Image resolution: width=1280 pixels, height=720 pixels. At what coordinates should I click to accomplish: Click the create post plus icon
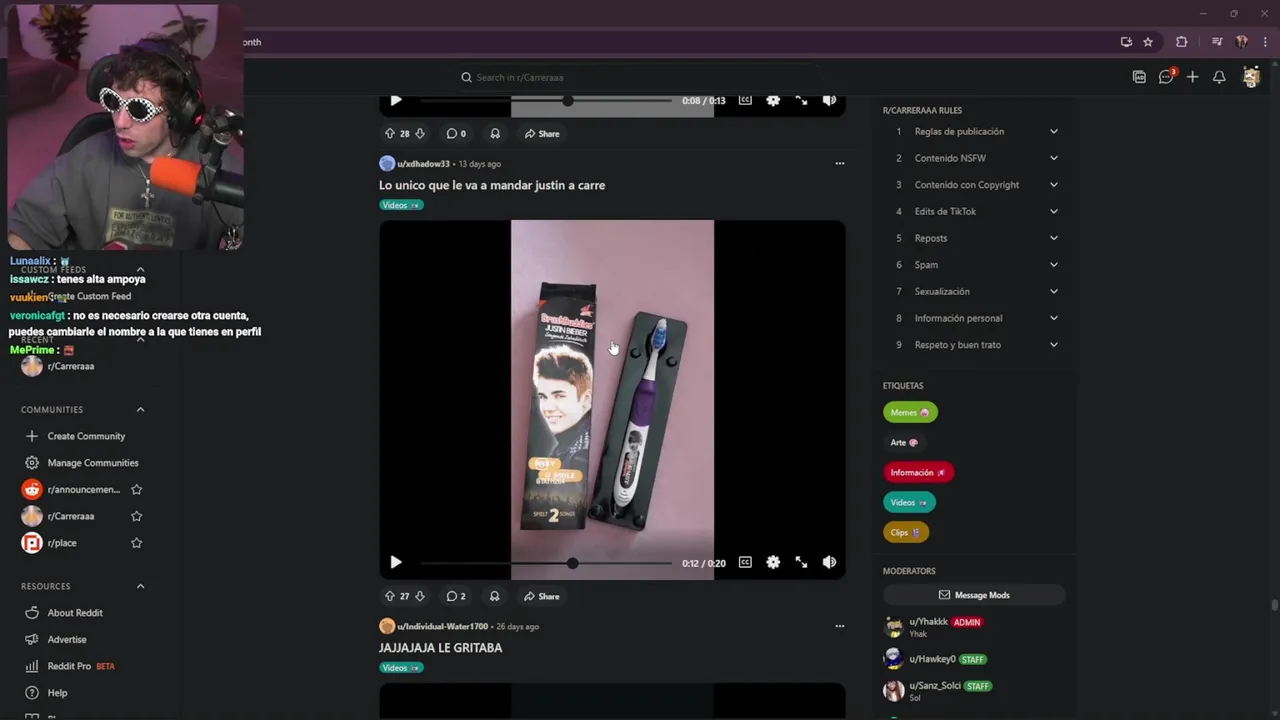coord(1192,77)
